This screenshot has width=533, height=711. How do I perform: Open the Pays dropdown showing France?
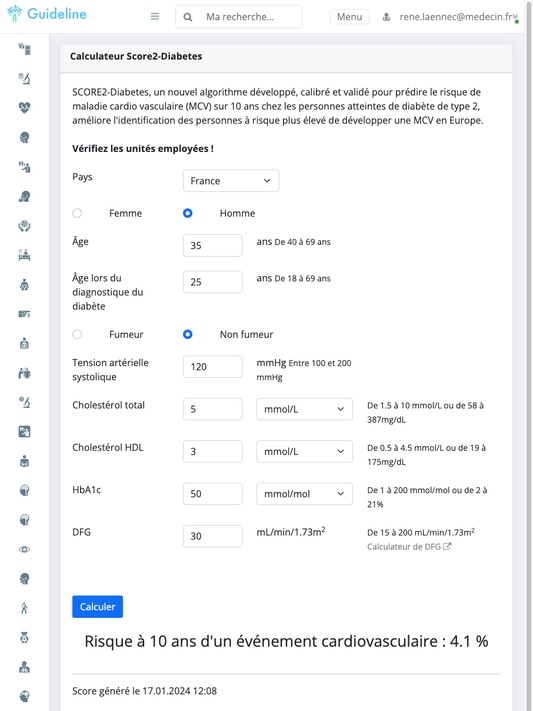231,181
